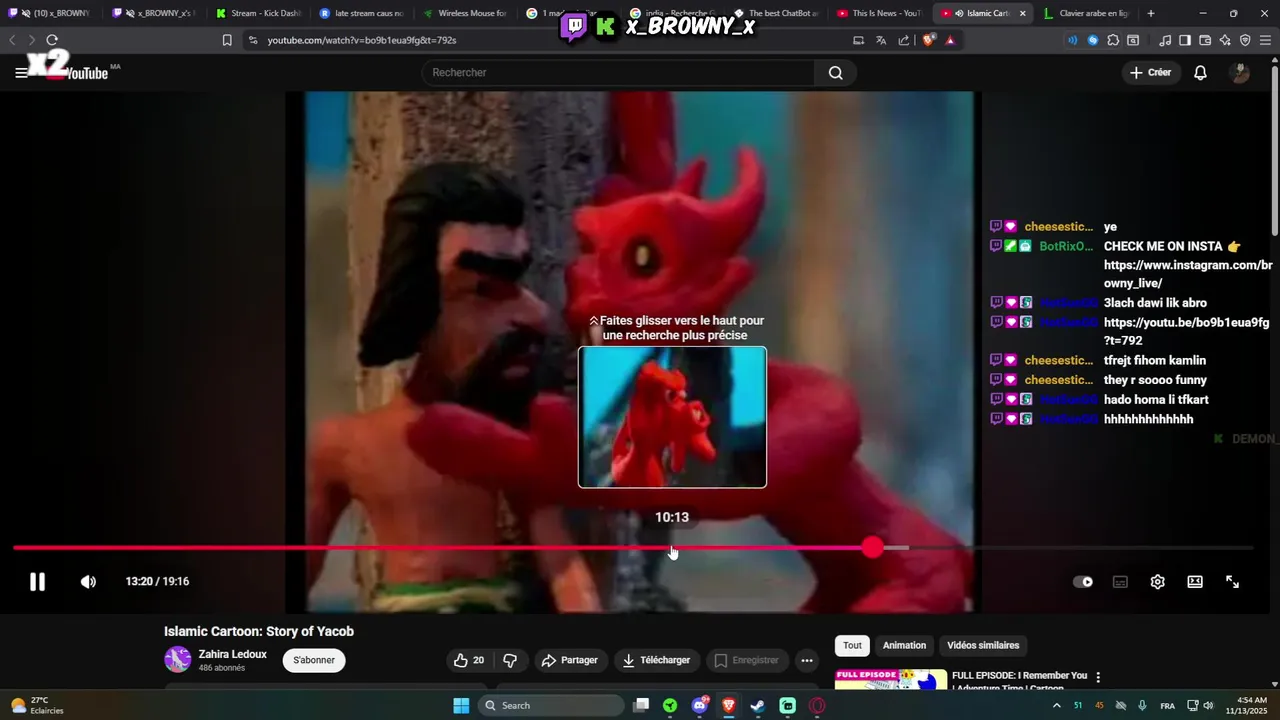Open the FRA keyboard language switcher
The height and width of the screenshot is (720, 1280).
click(x=1167, y=705)
